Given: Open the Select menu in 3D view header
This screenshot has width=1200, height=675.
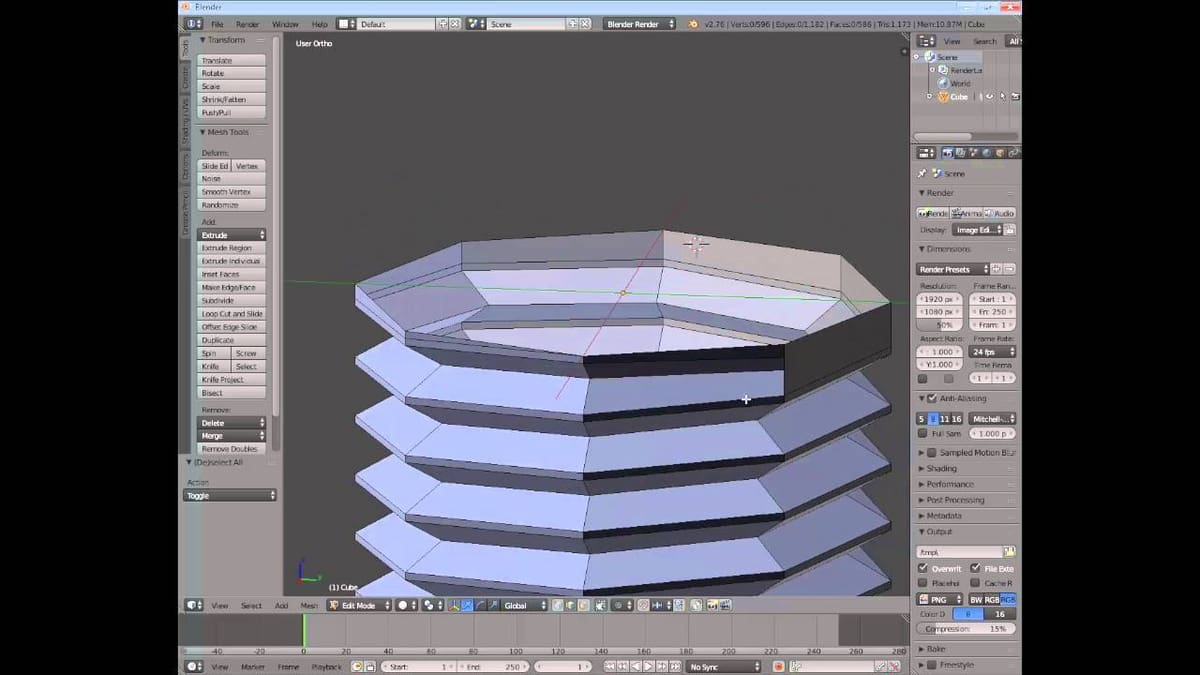Looking at the screenshot, I should [251, 605].
